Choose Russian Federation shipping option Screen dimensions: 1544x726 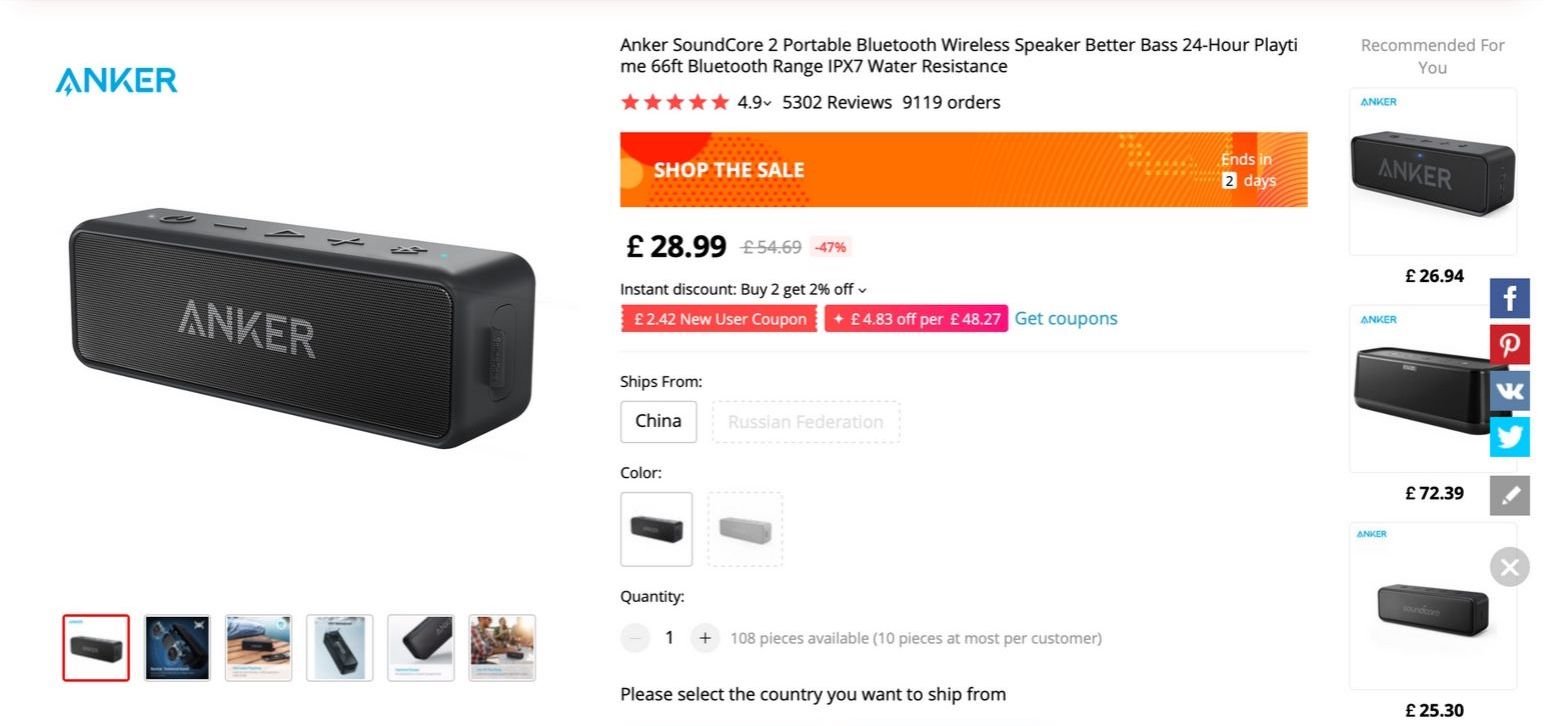pyautogui.click(x=806, y=421)
